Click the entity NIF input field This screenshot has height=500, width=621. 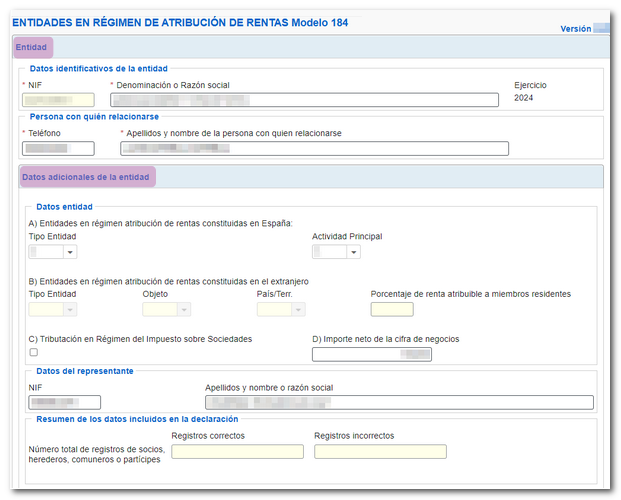tap(58, 100)
